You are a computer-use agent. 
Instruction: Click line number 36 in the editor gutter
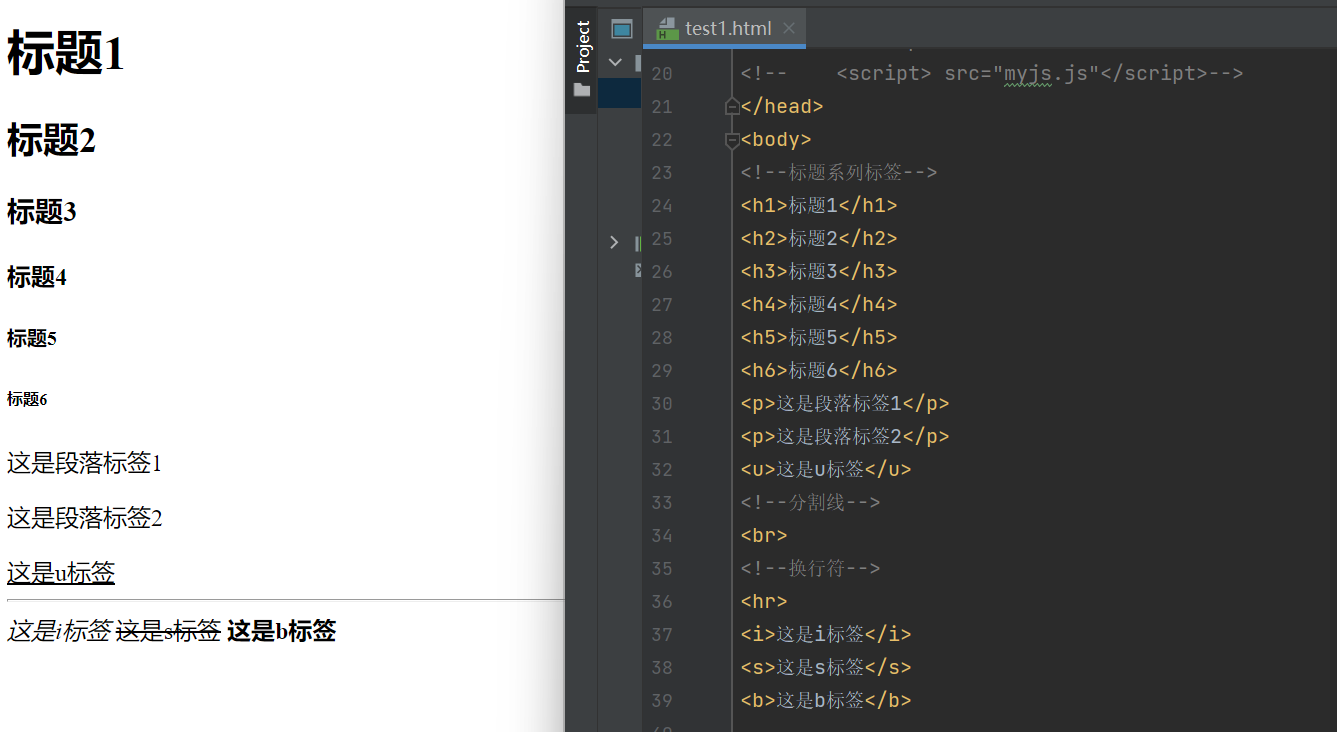[662, 602]
